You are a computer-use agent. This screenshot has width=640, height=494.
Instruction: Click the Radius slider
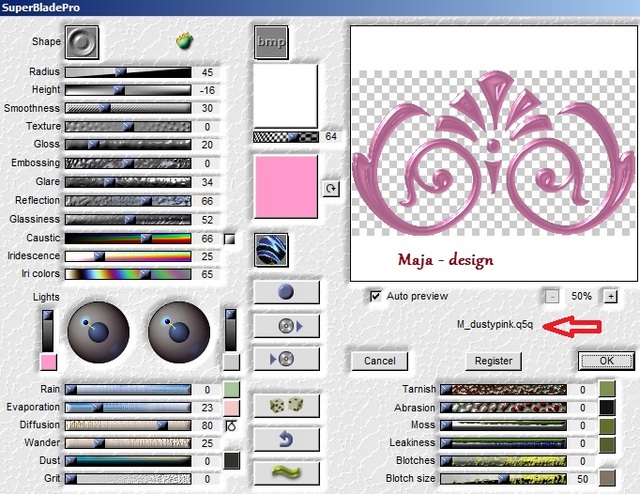click(x=128, y=72)
